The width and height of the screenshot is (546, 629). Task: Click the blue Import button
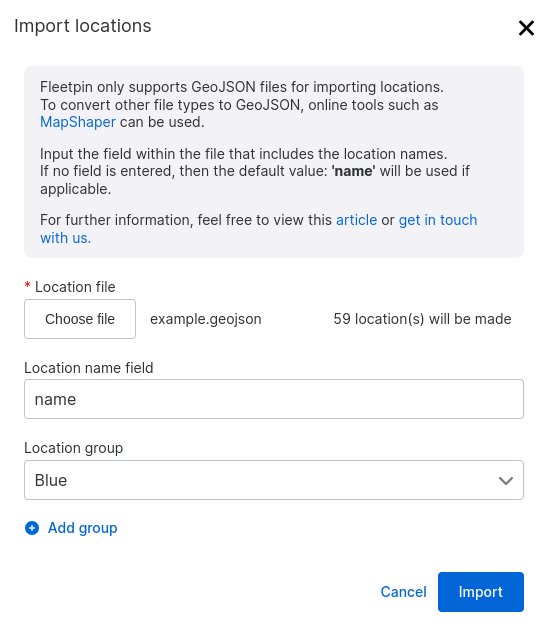pos(481,592)
